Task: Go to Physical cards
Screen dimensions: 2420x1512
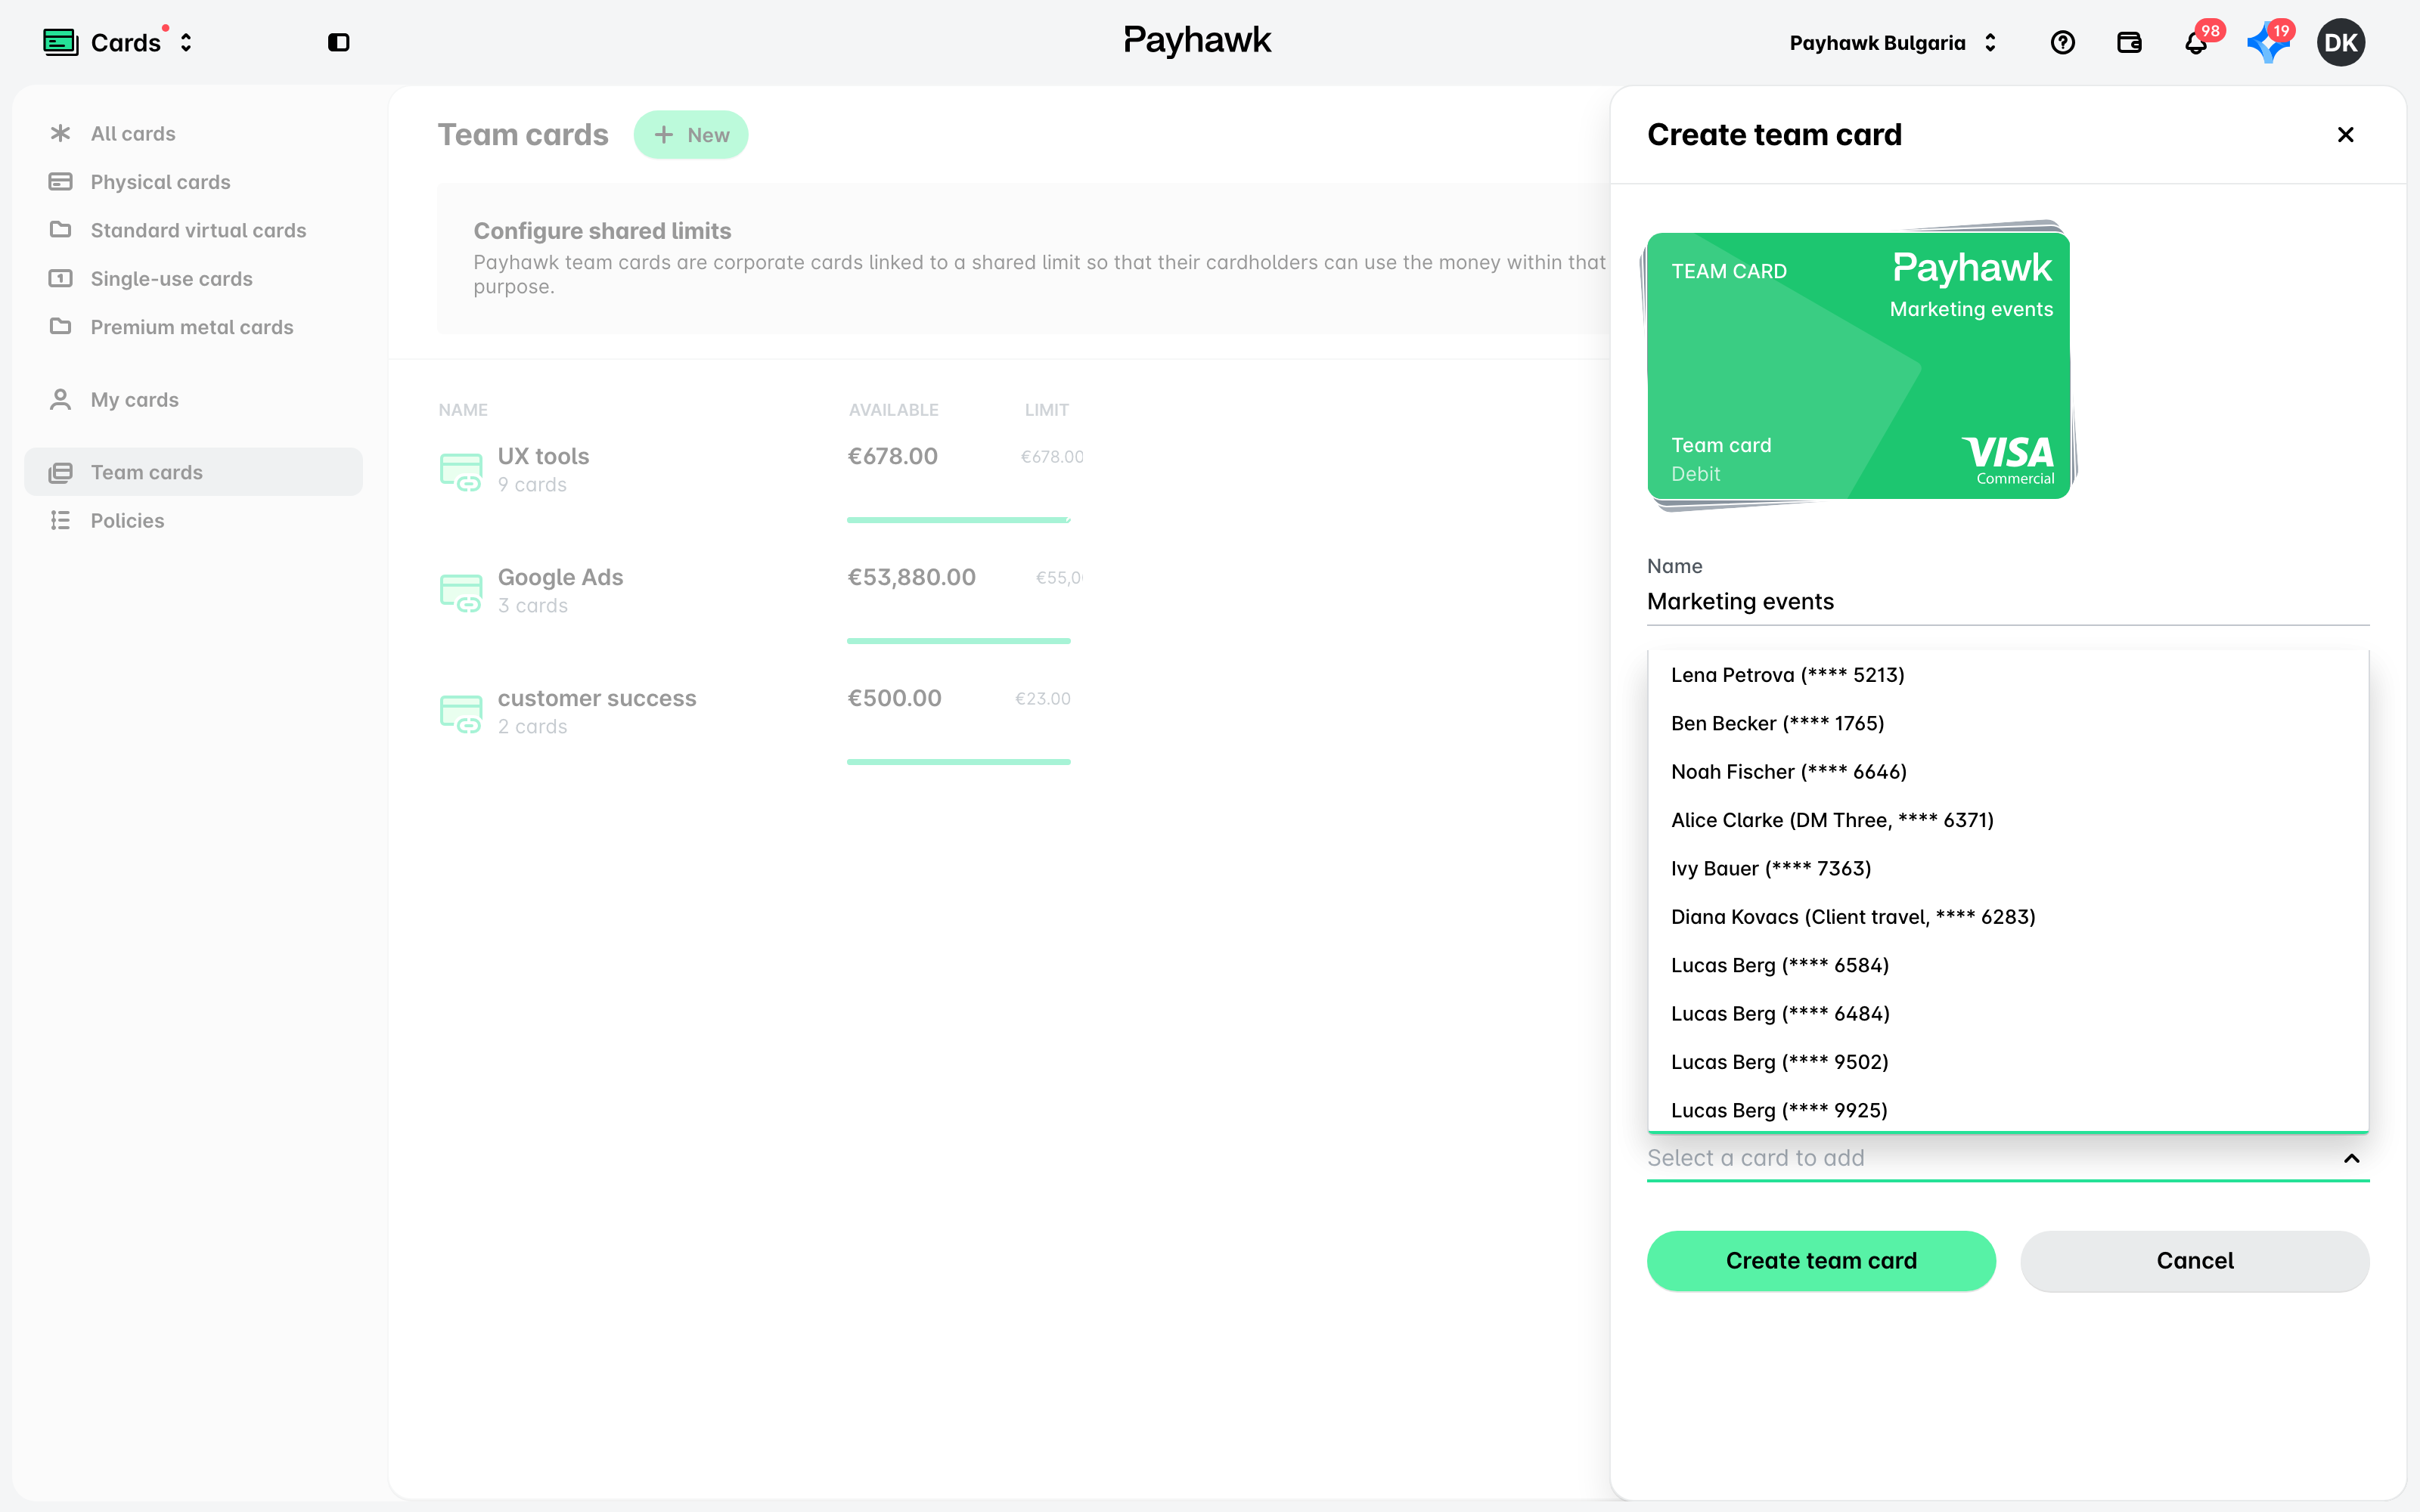Action: click(x=193, y=182)
